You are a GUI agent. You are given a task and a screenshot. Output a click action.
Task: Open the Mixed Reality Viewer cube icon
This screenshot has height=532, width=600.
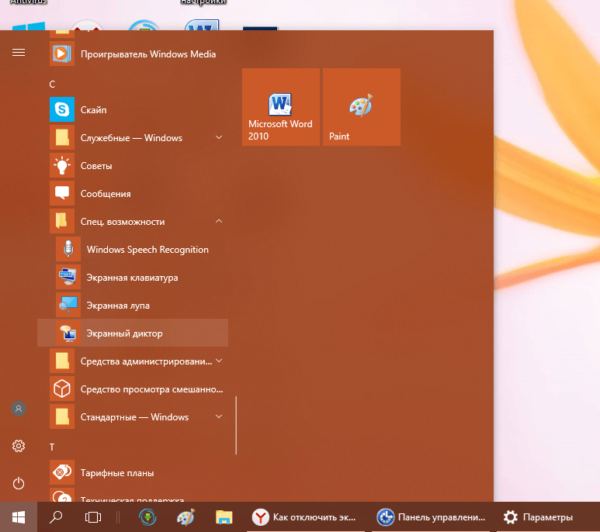coord(62,389)
